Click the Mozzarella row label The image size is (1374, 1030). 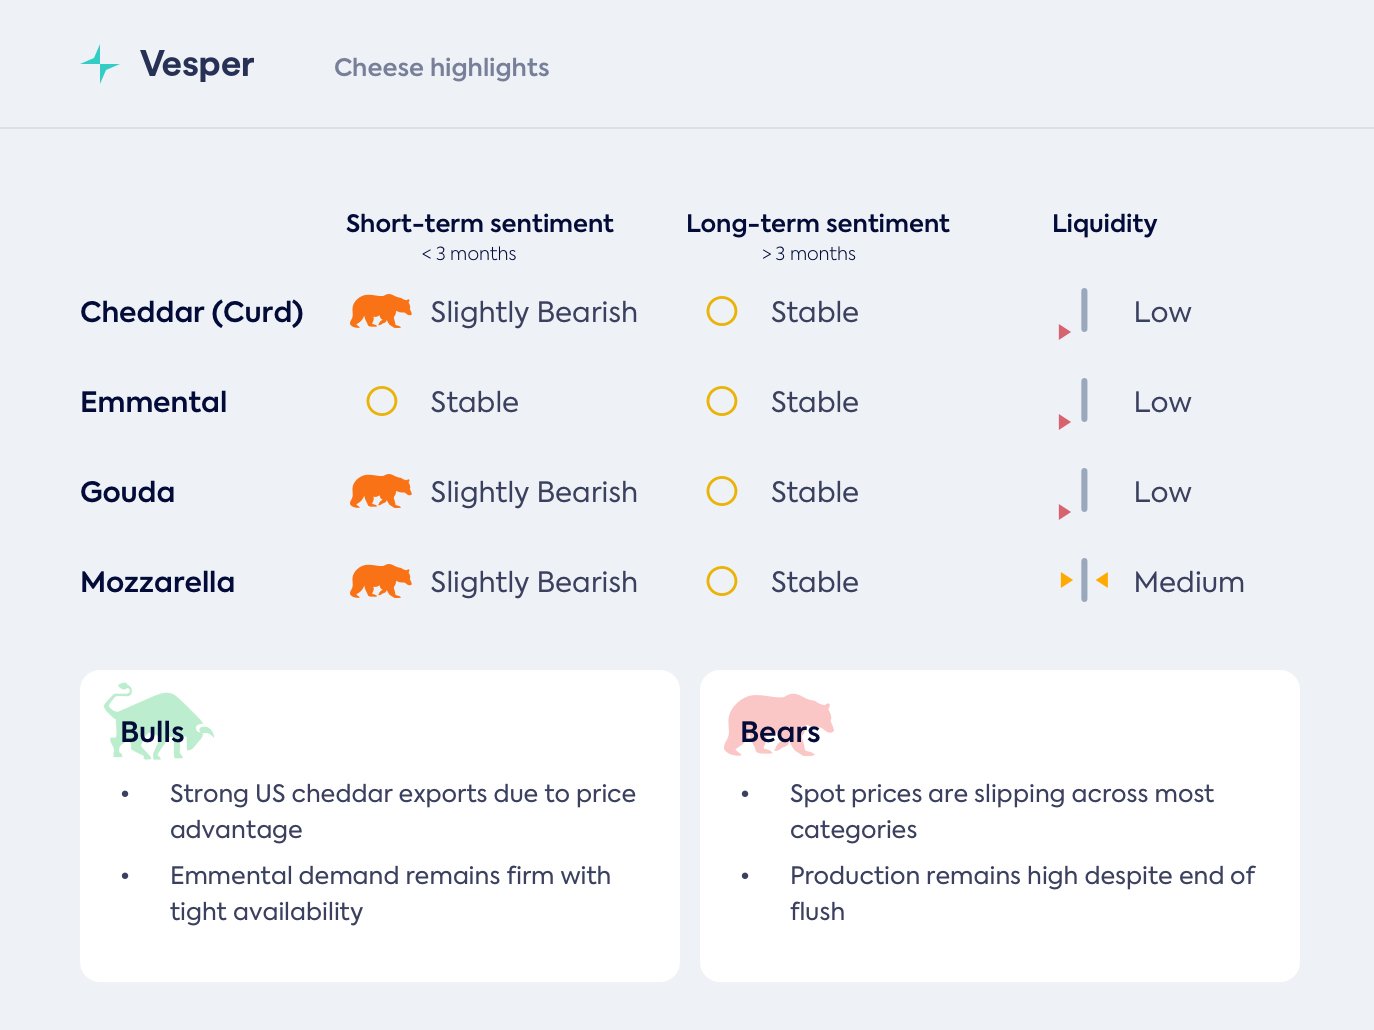158,582
